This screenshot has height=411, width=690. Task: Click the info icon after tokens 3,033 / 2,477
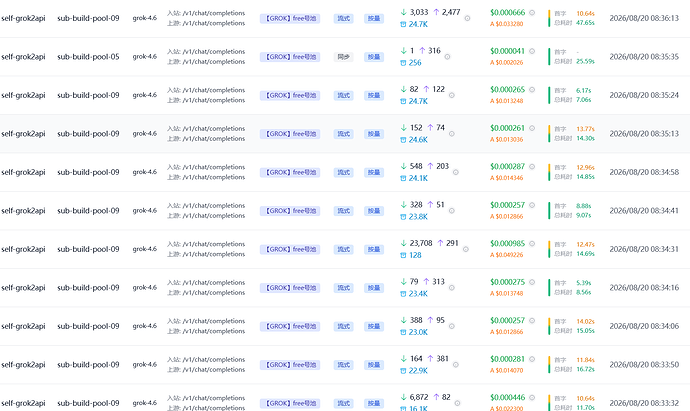[467, 18]
